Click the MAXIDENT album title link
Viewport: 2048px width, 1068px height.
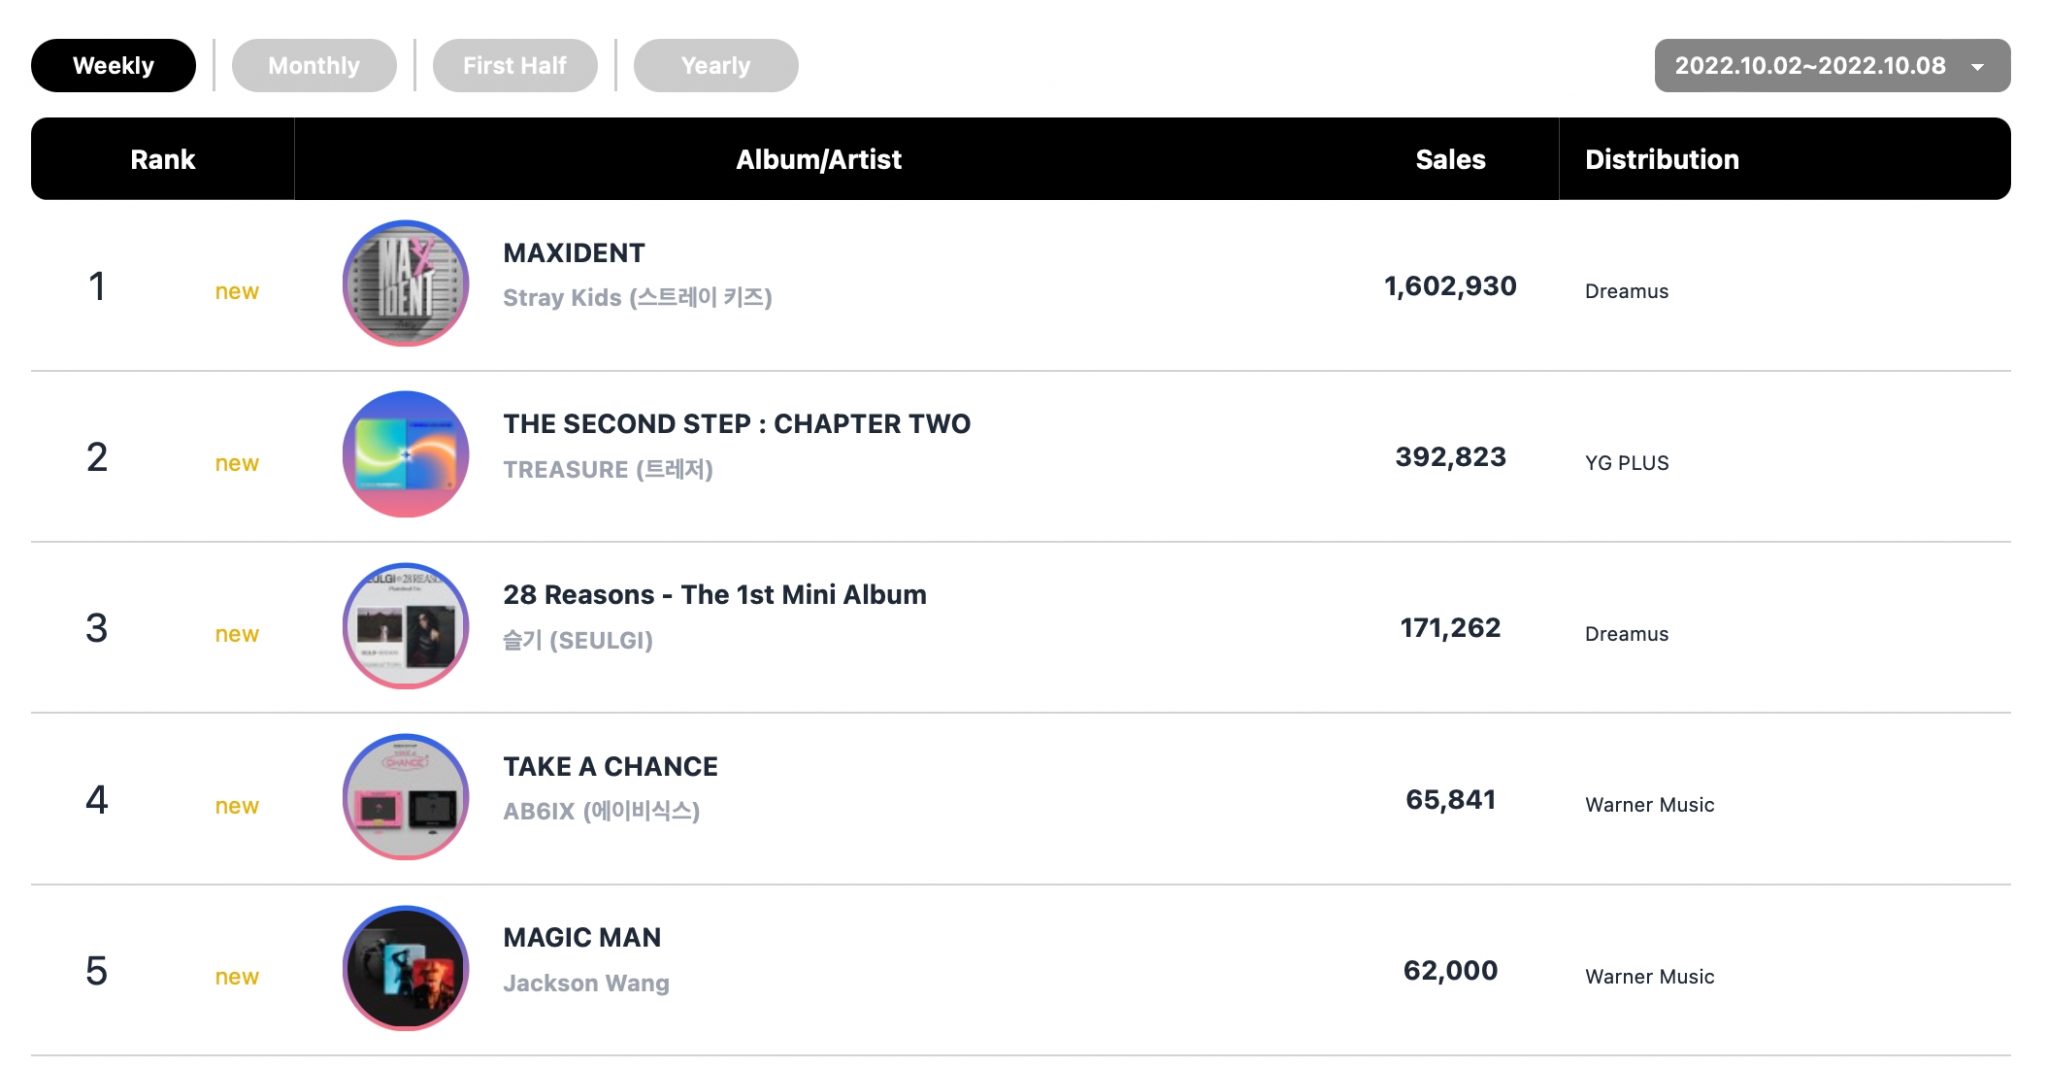[574, 252]
